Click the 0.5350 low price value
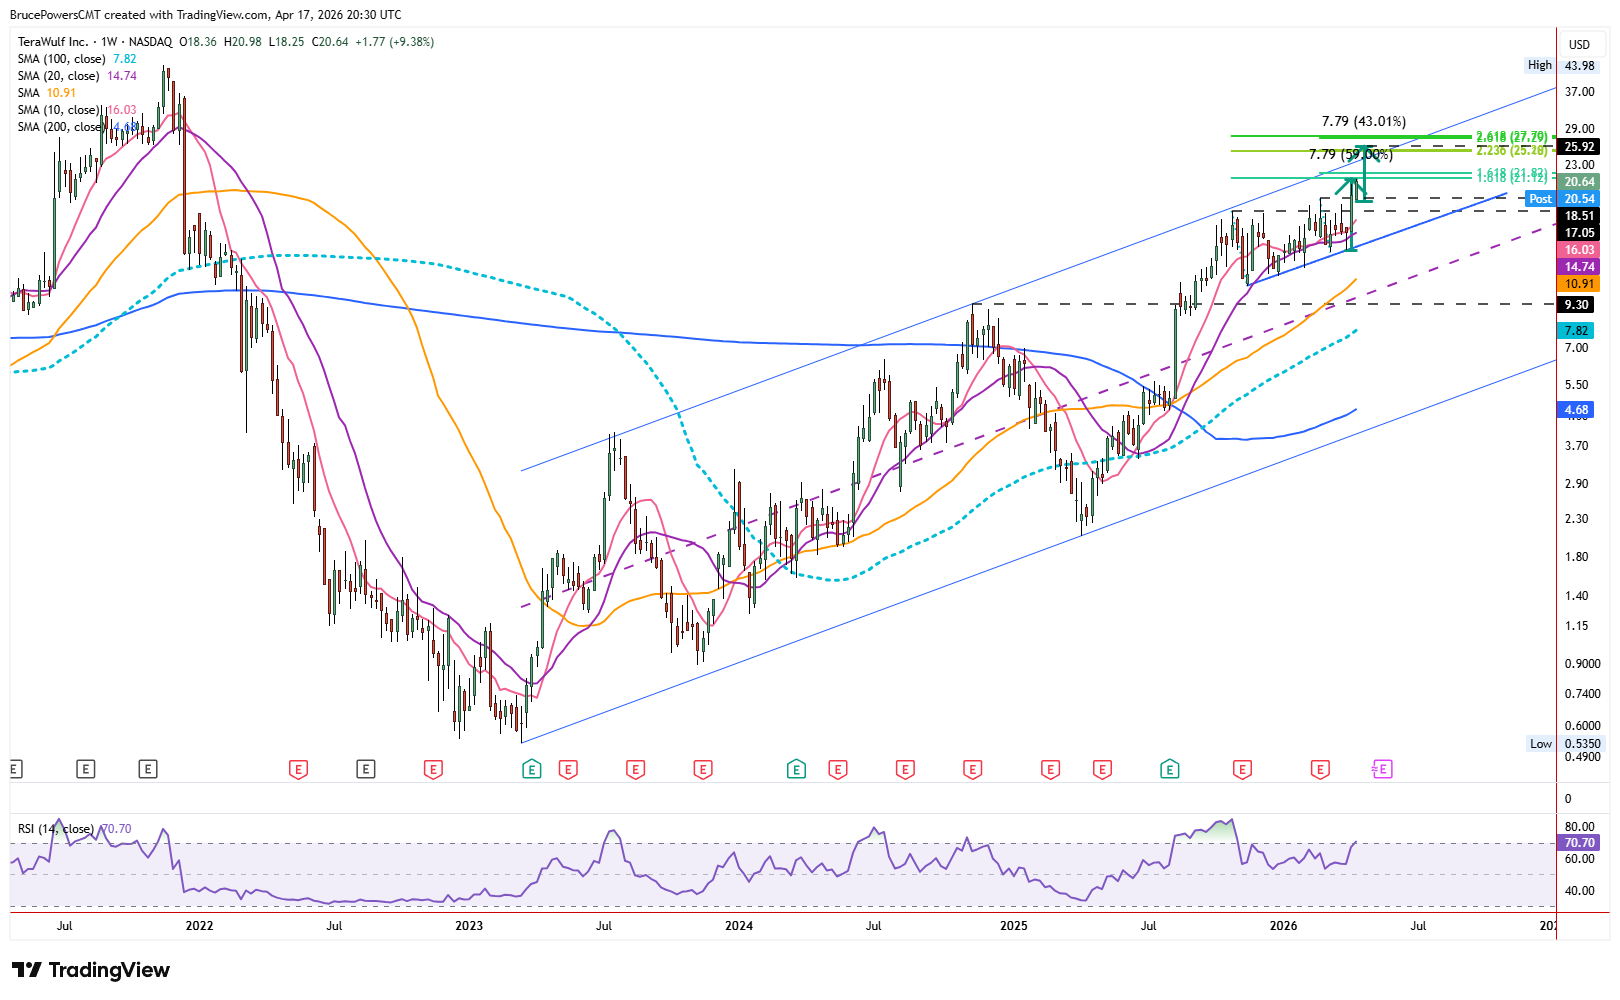 (x=1582, y=744)
